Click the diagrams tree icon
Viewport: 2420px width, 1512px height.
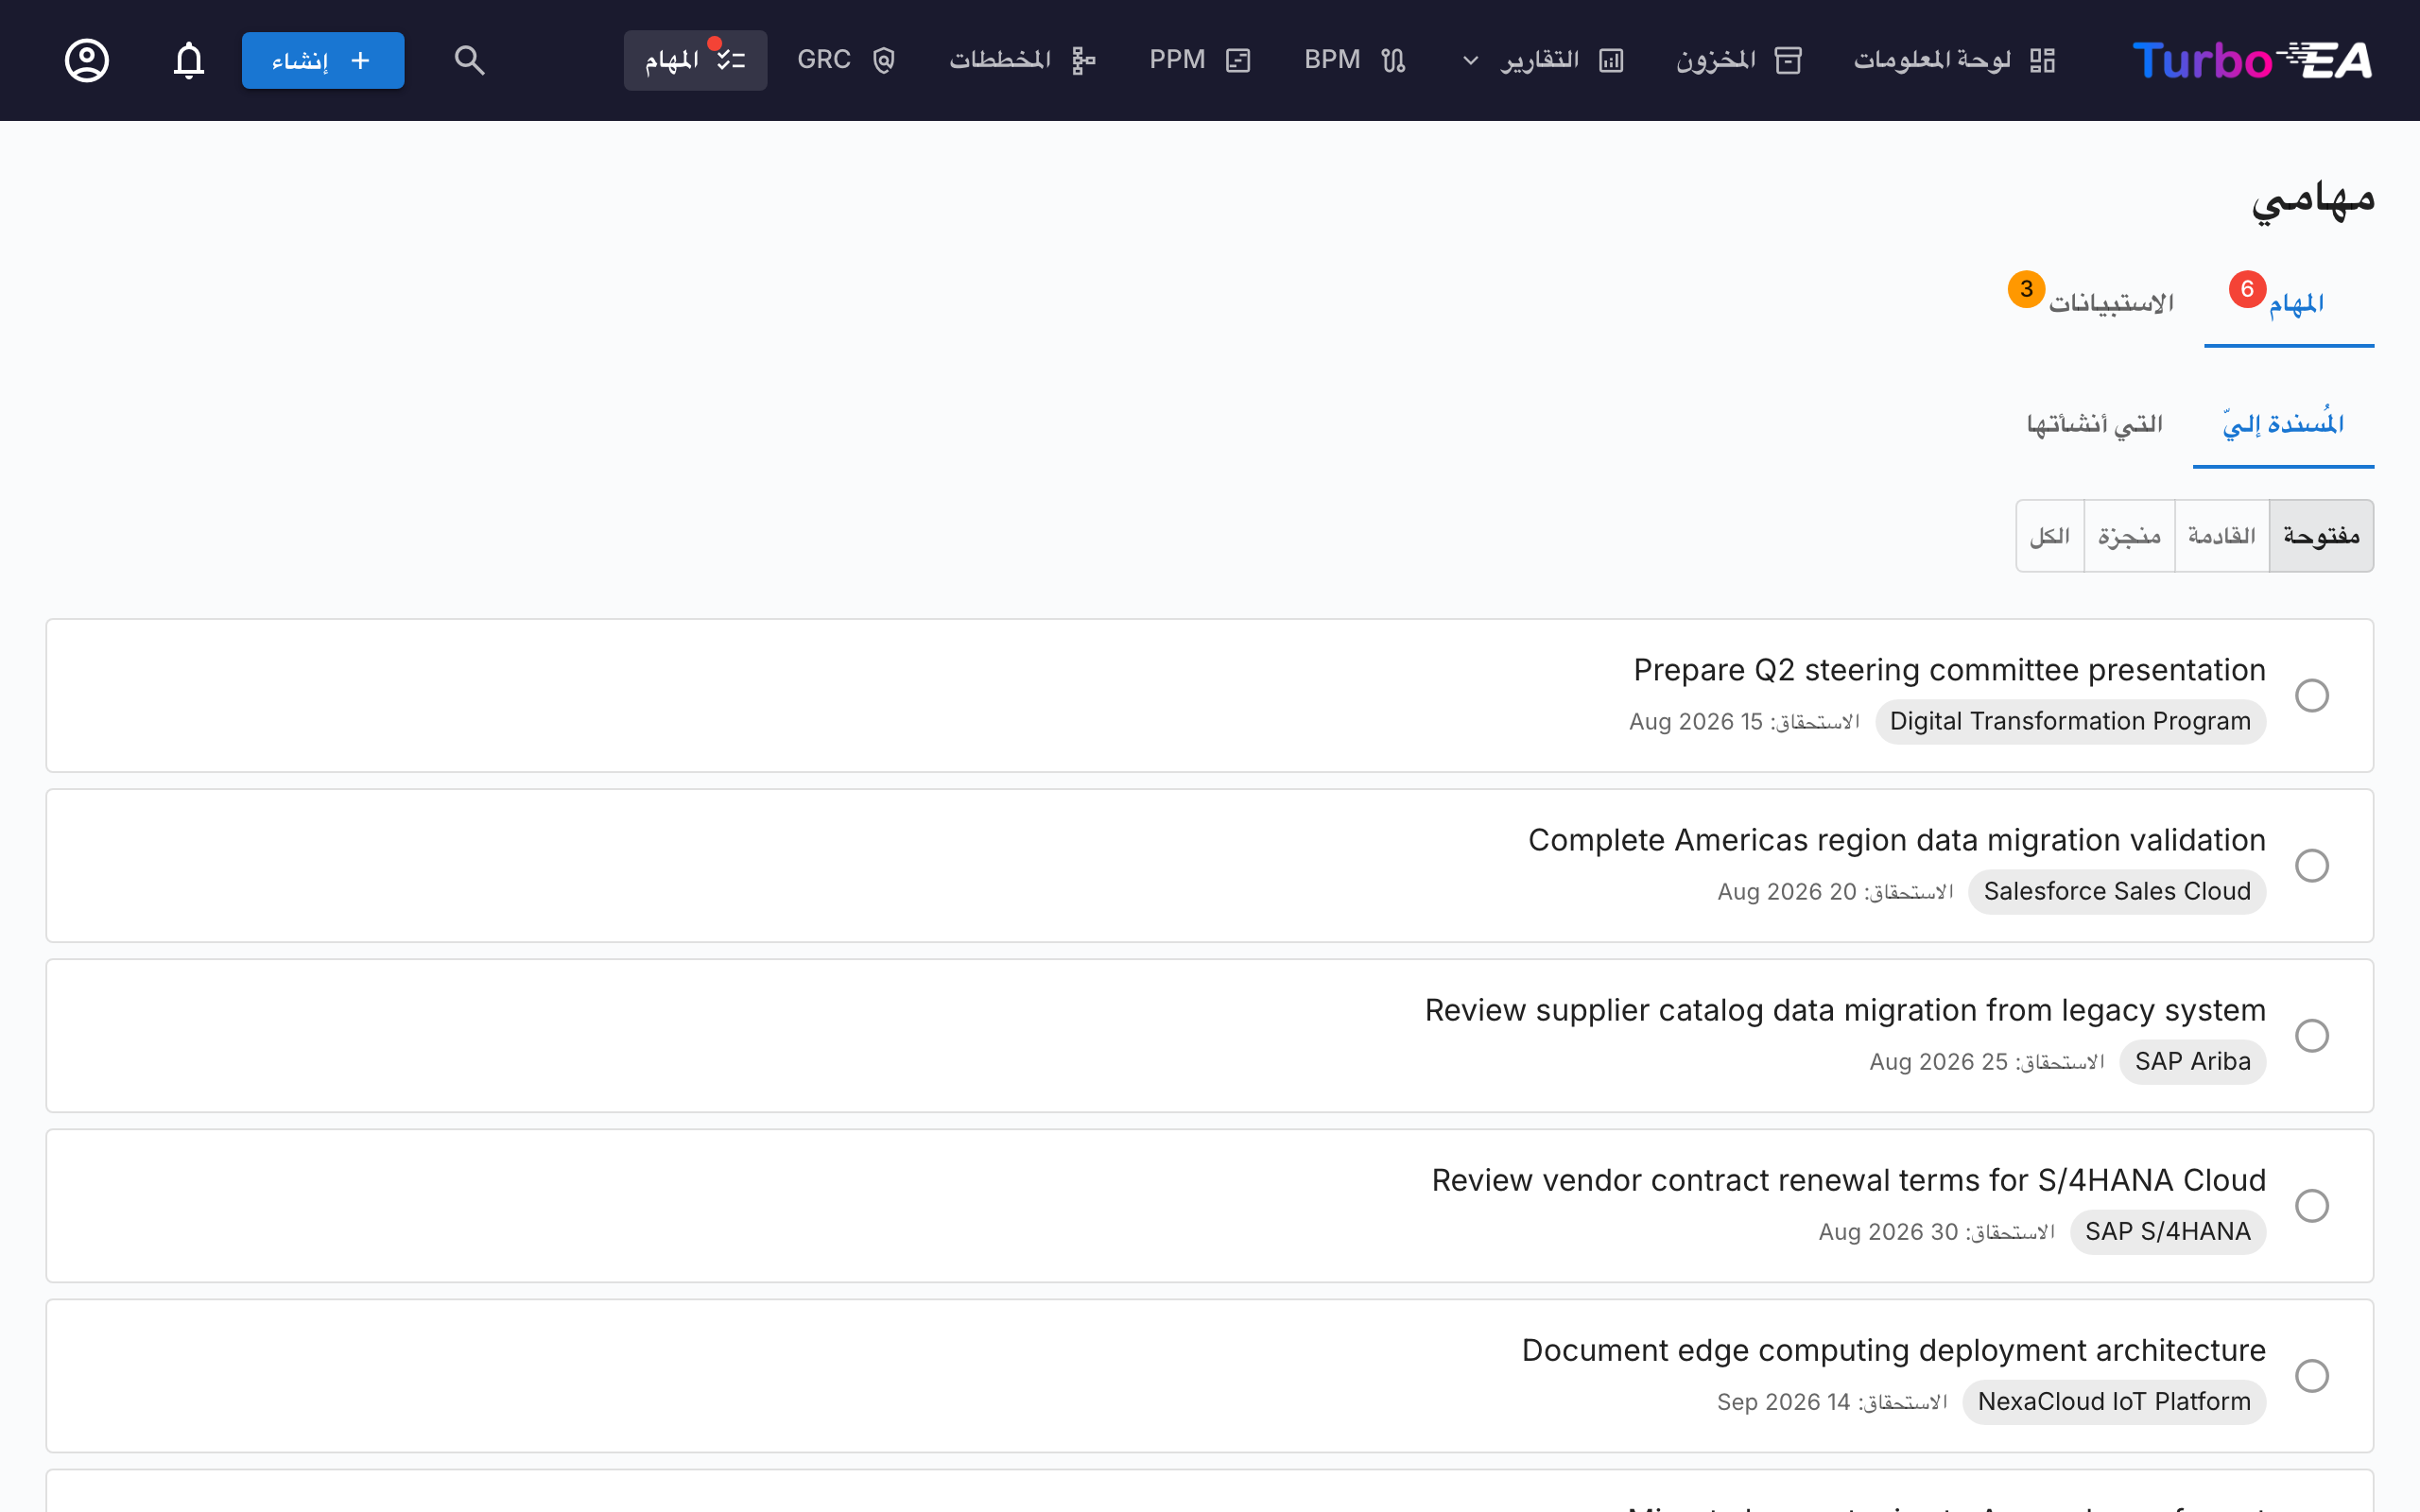(x=1083, y=60)
